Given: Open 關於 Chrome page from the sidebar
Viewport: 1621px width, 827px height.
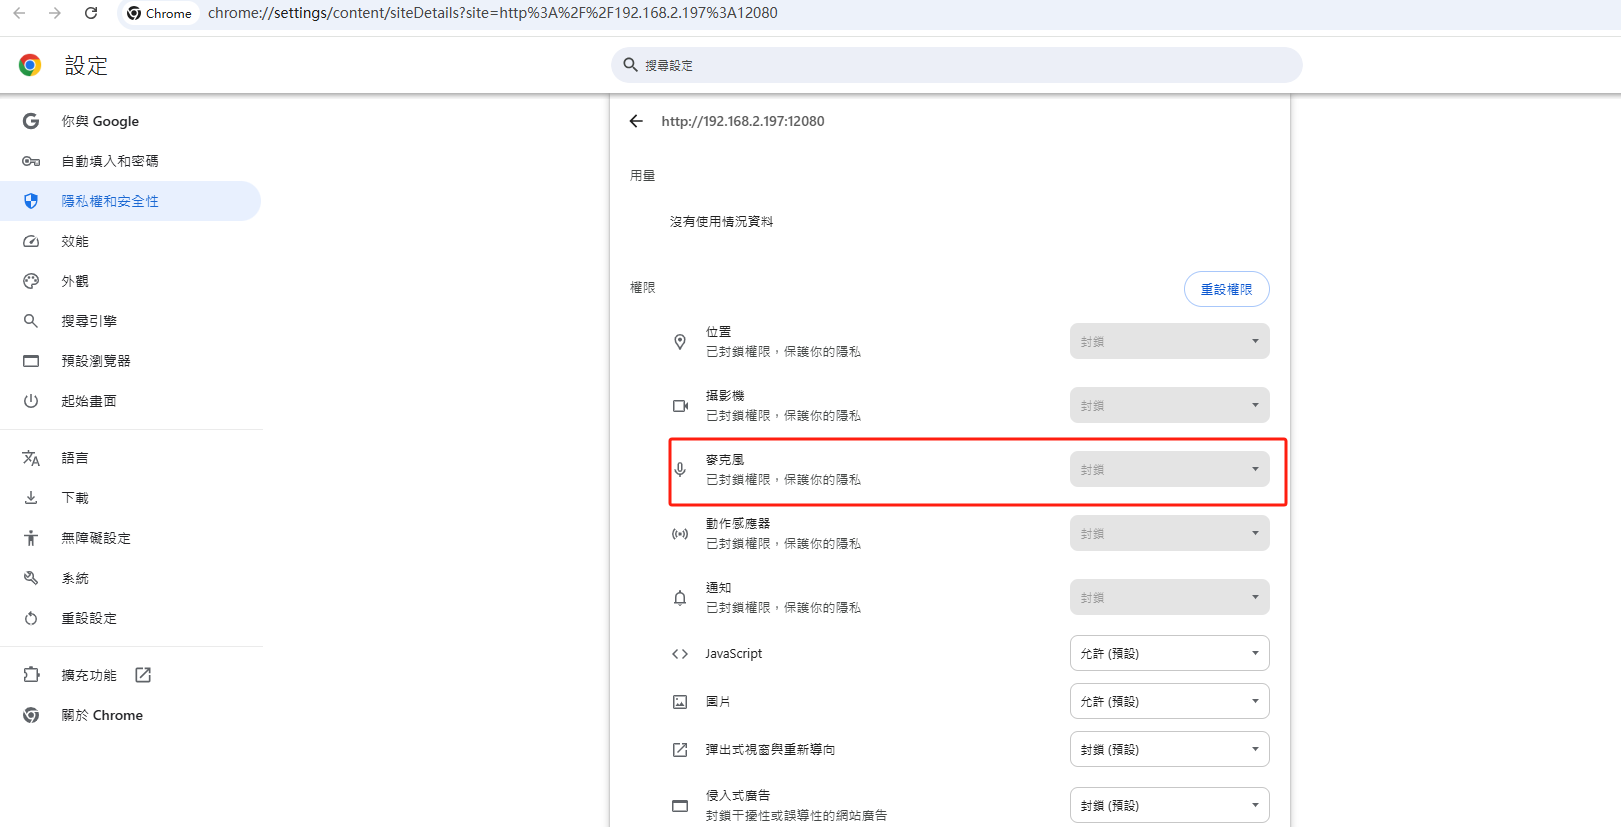Looking at the screenshot, I should [102, 715].
